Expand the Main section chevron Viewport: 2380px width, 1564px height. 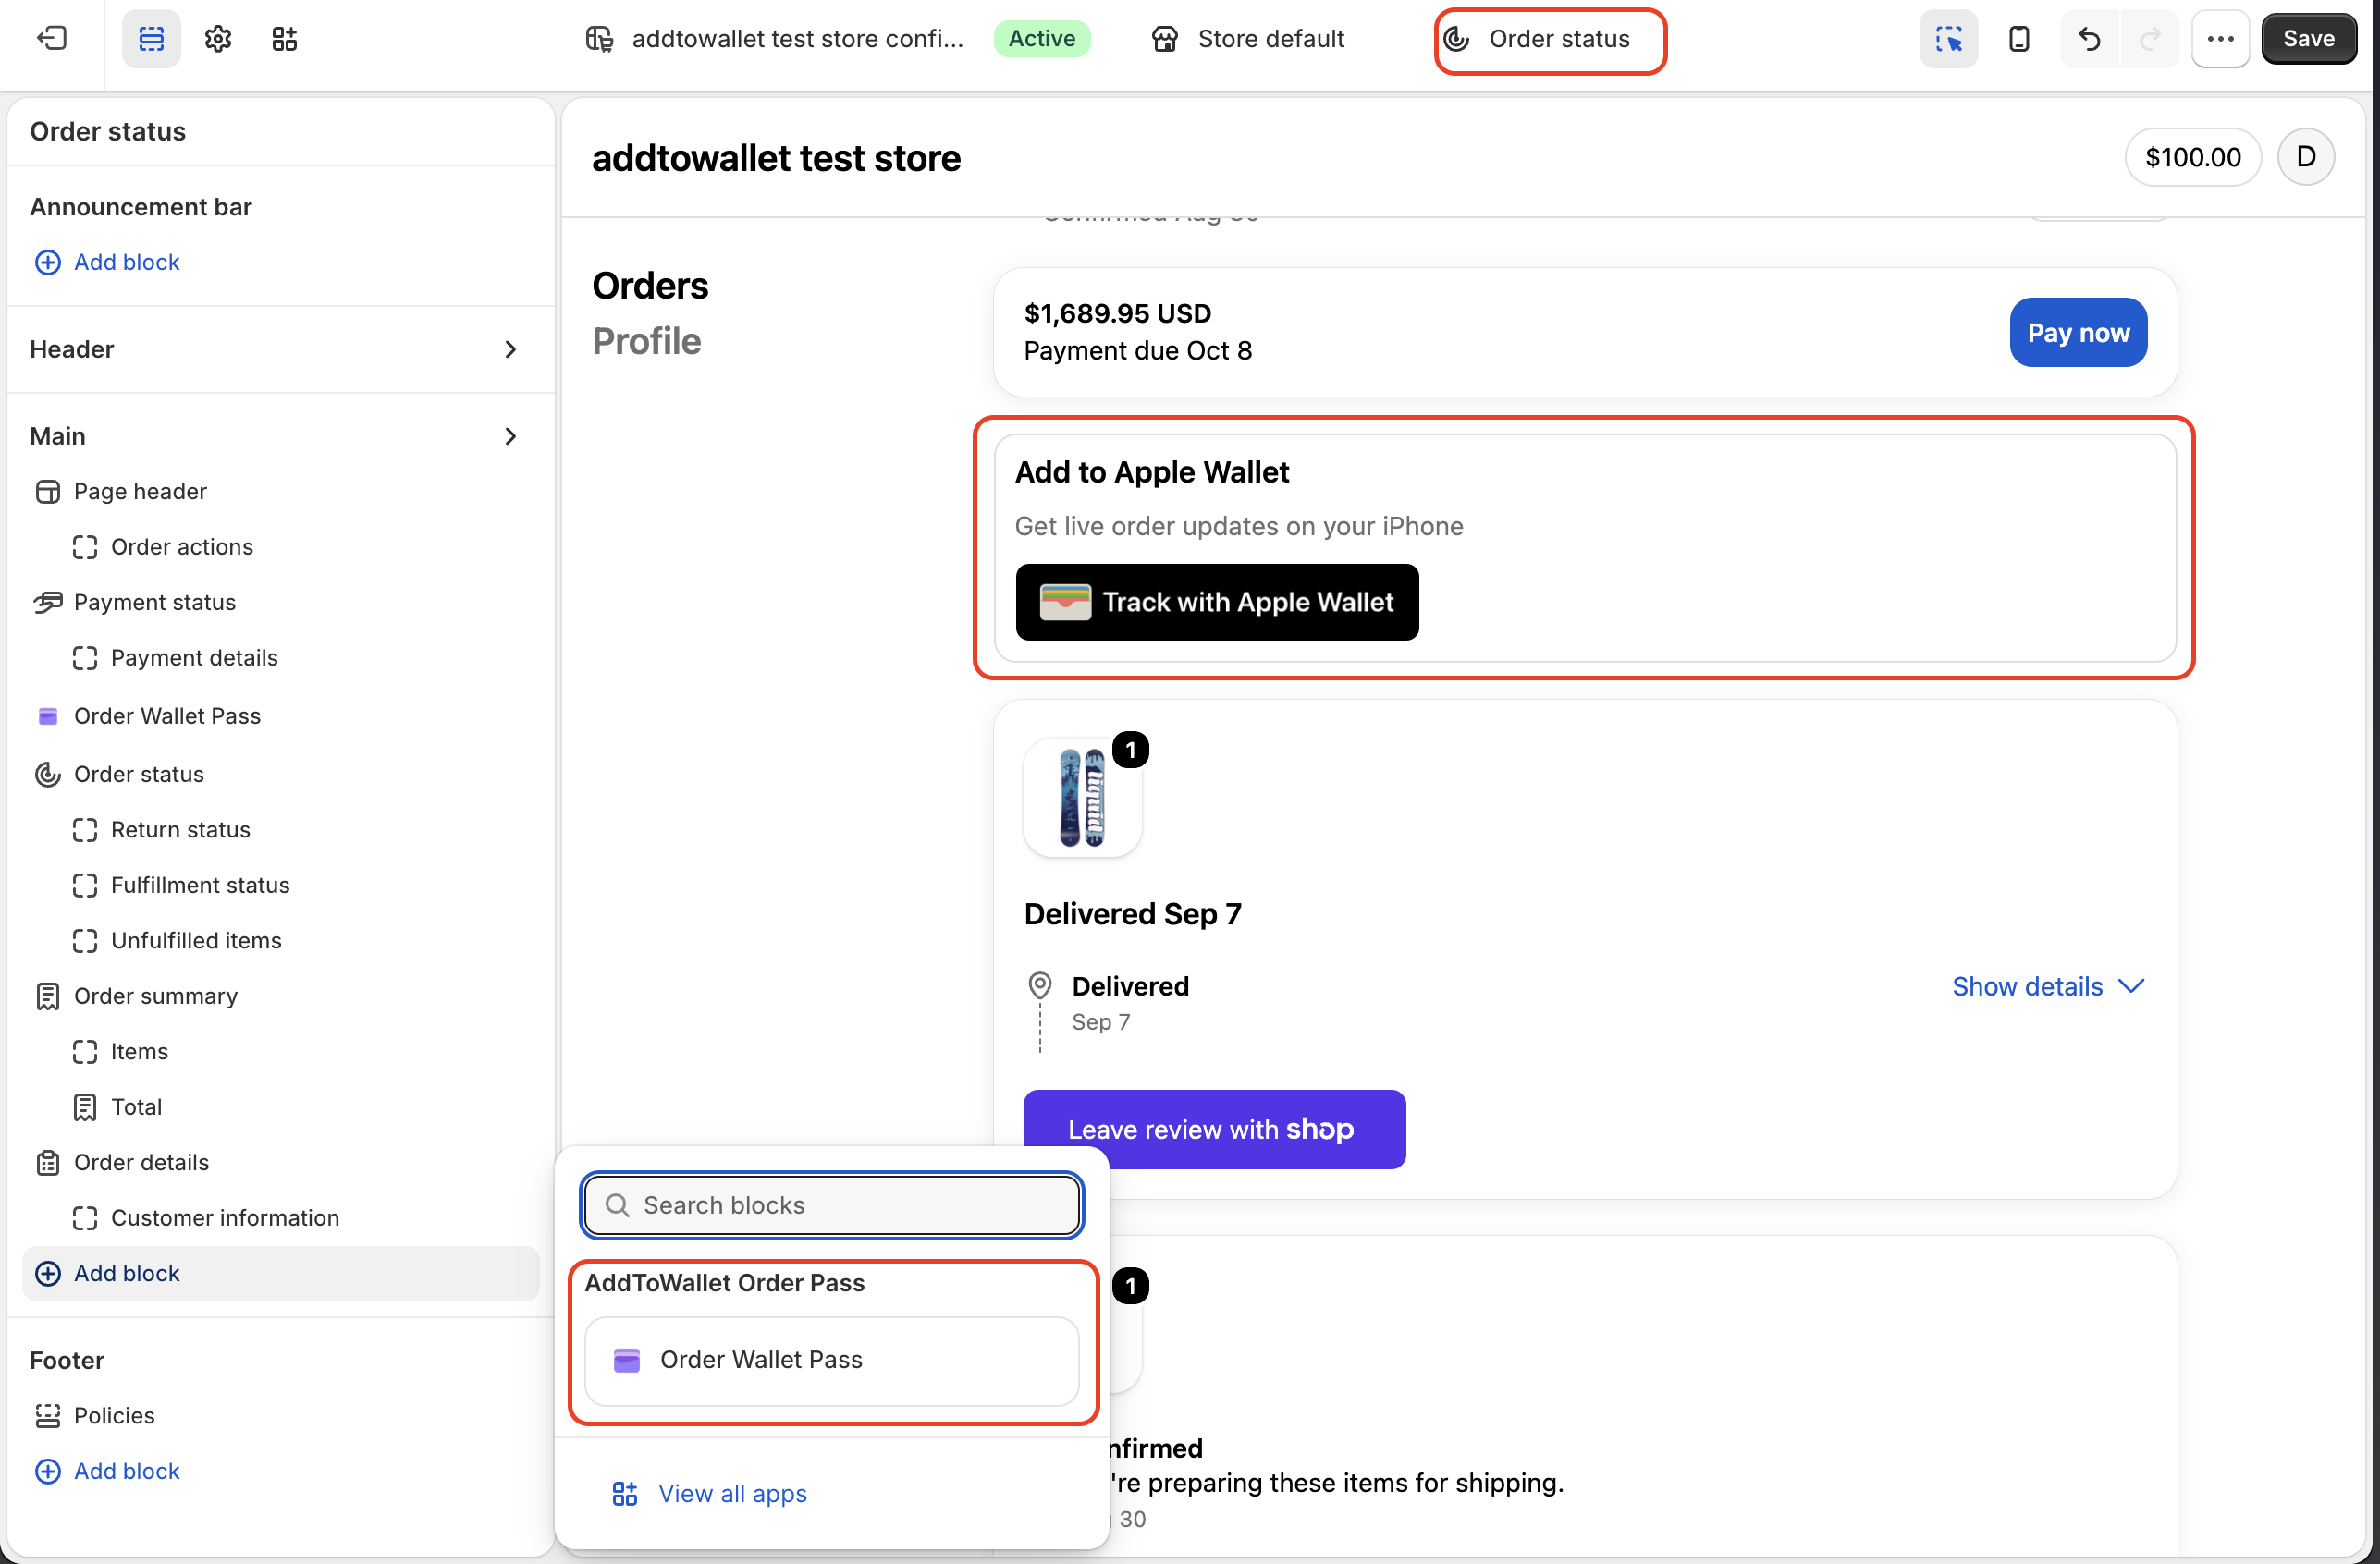(510, 436)
